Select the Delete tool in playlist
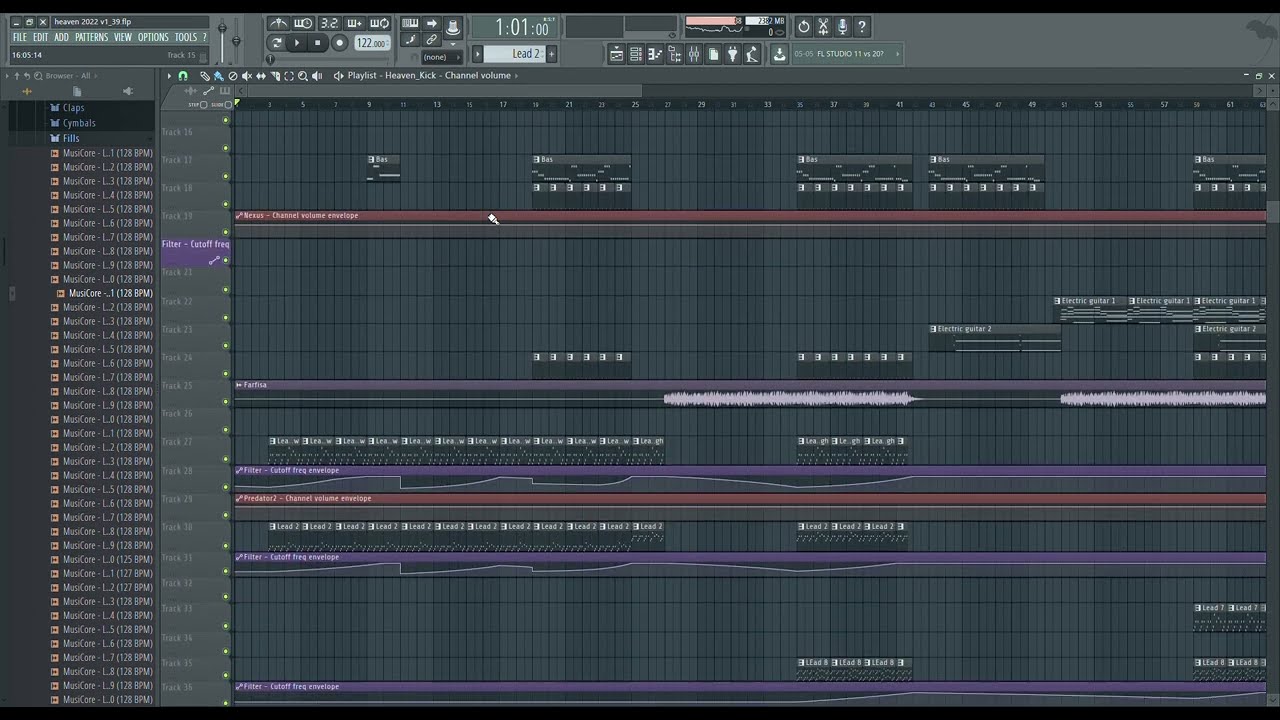This screenshot has width=1280, height=720. click(x=233, y=76)
